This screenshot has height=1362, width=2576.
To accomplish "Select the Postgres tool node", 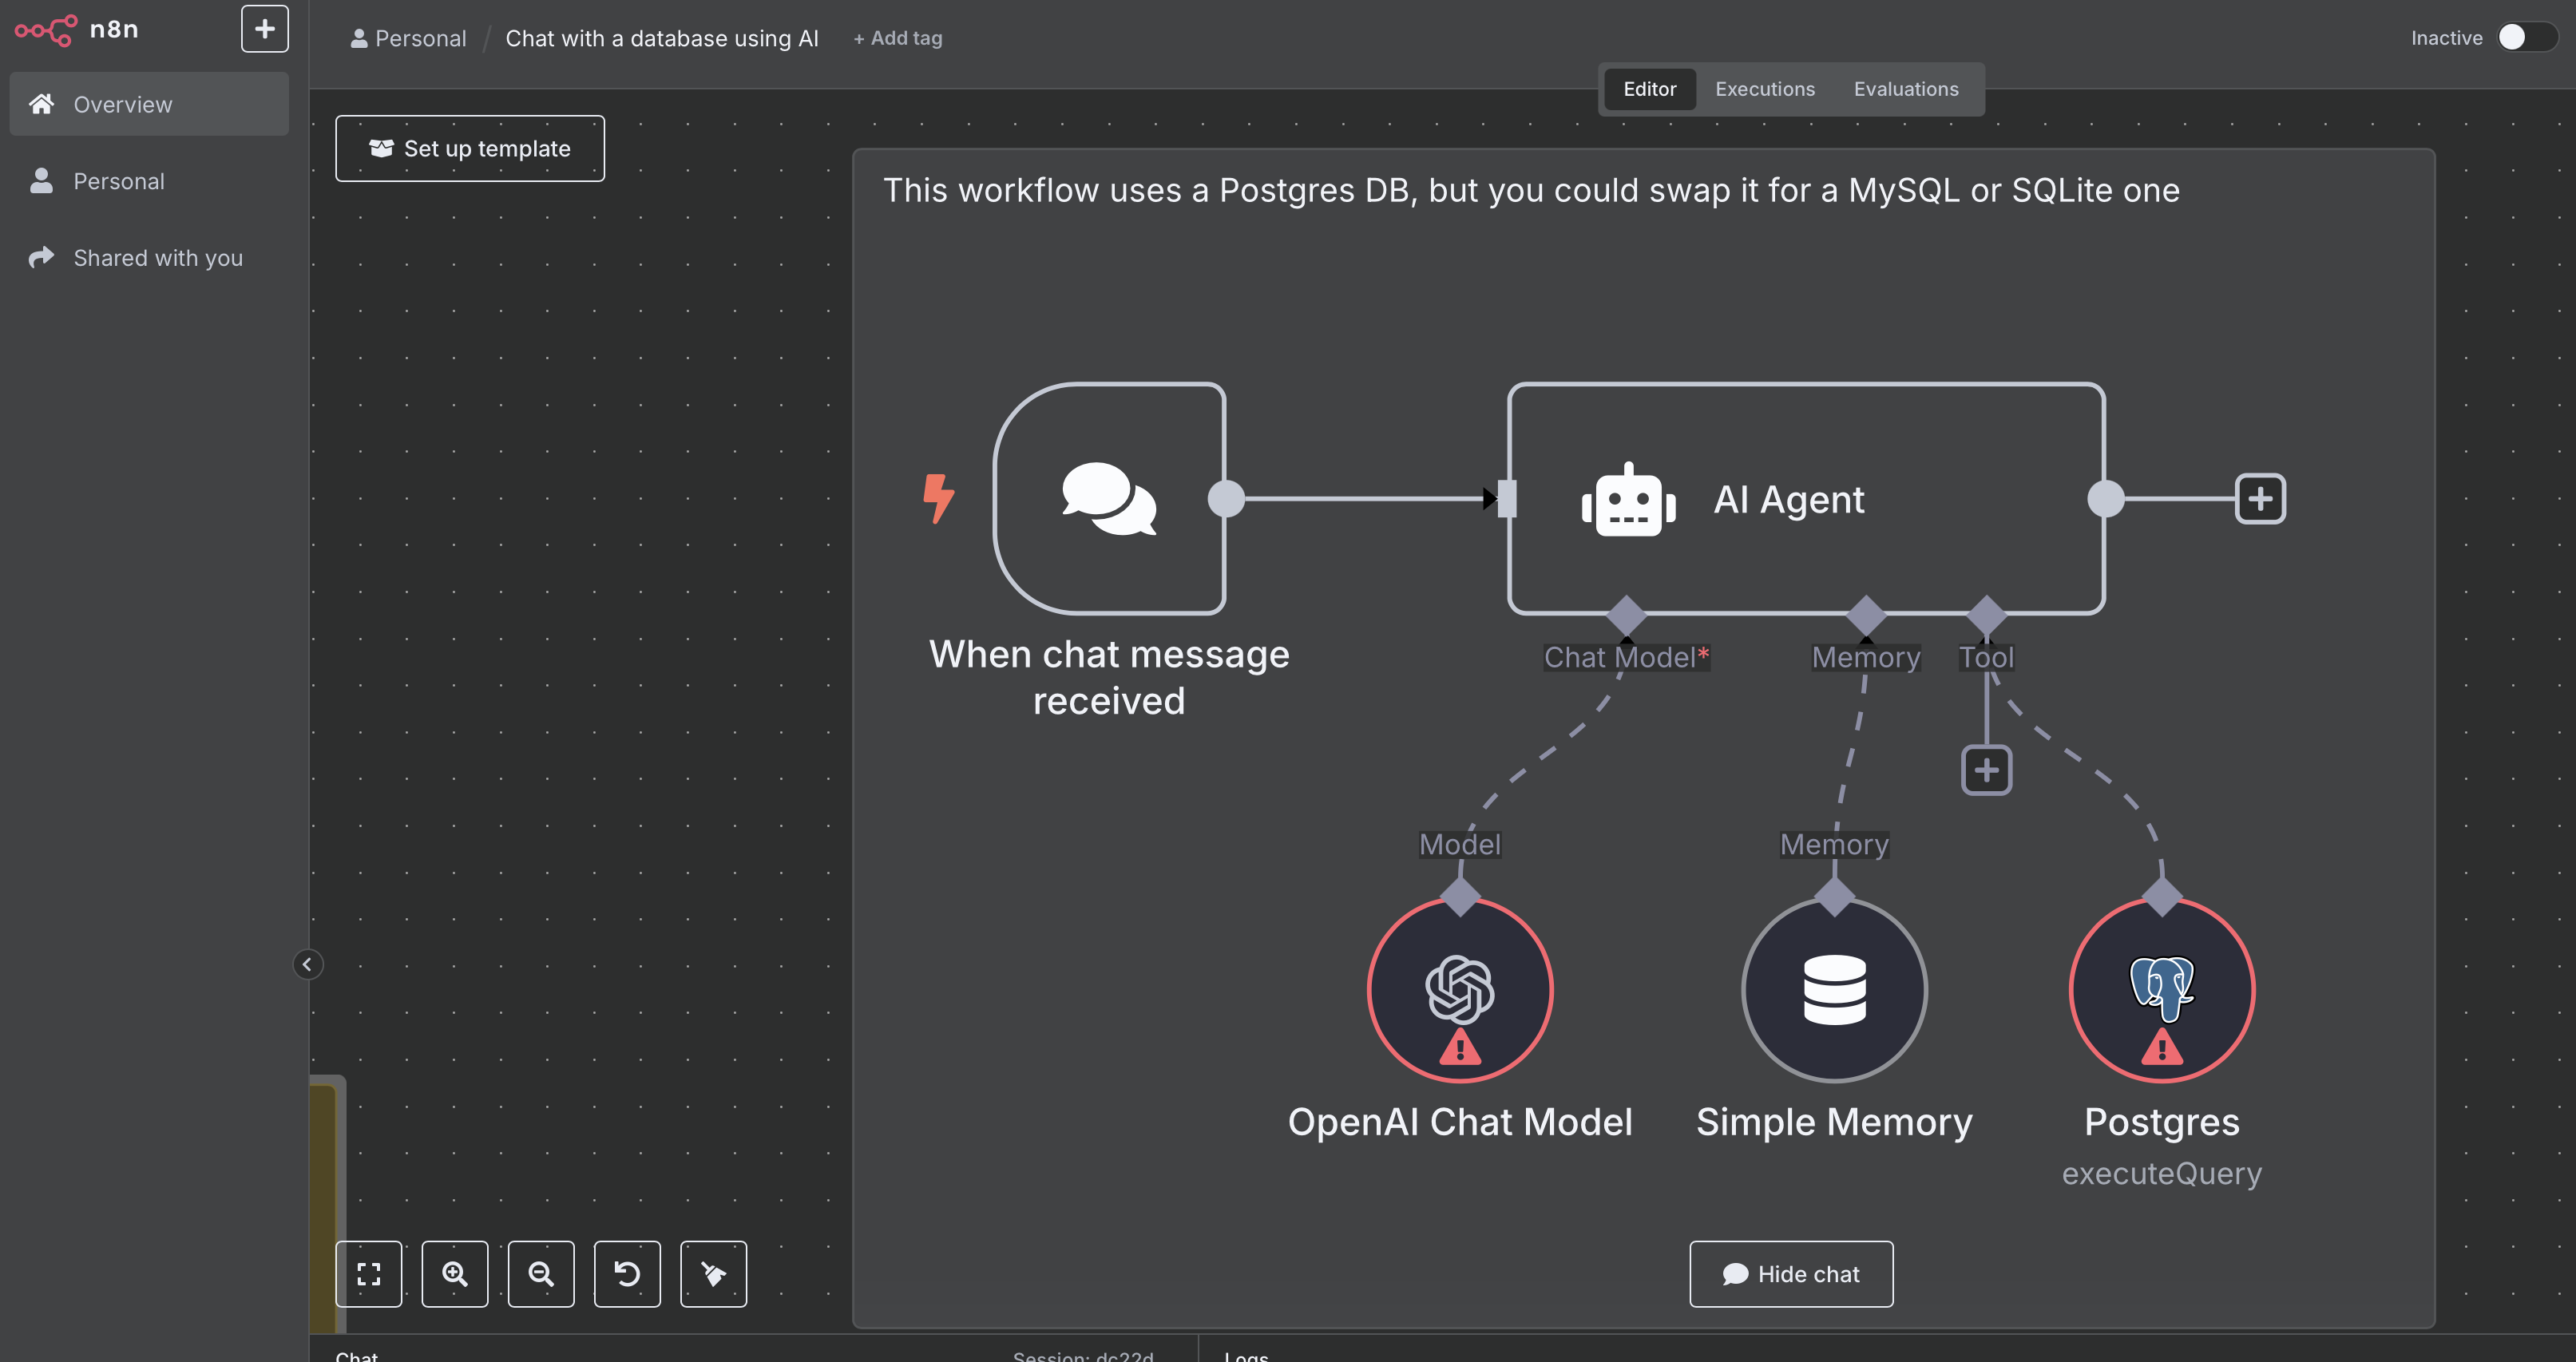I will click(x=2161, y=990).
